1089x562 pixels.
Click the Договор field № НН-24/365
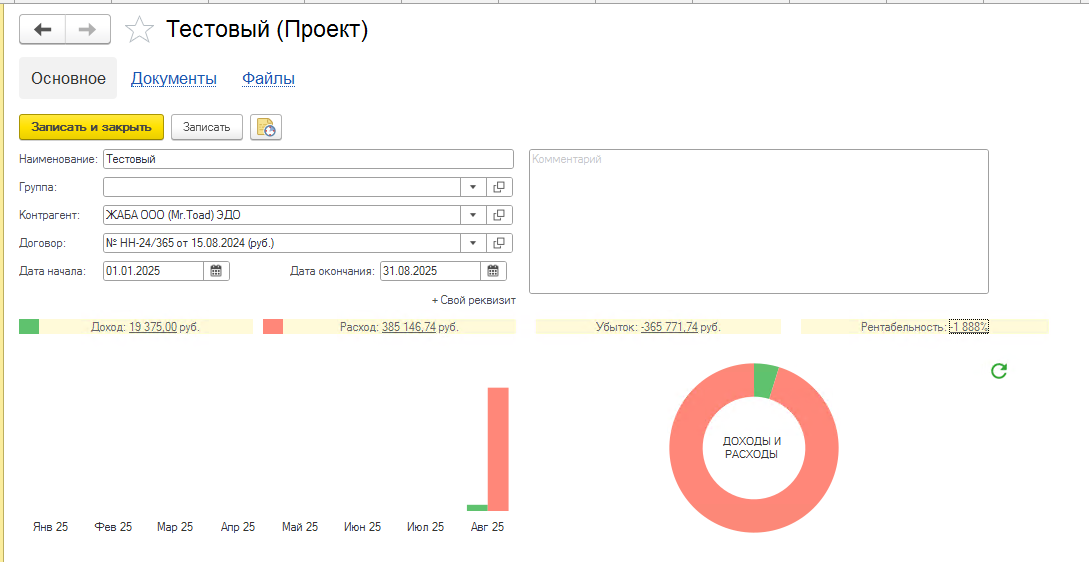click(282, 243)
